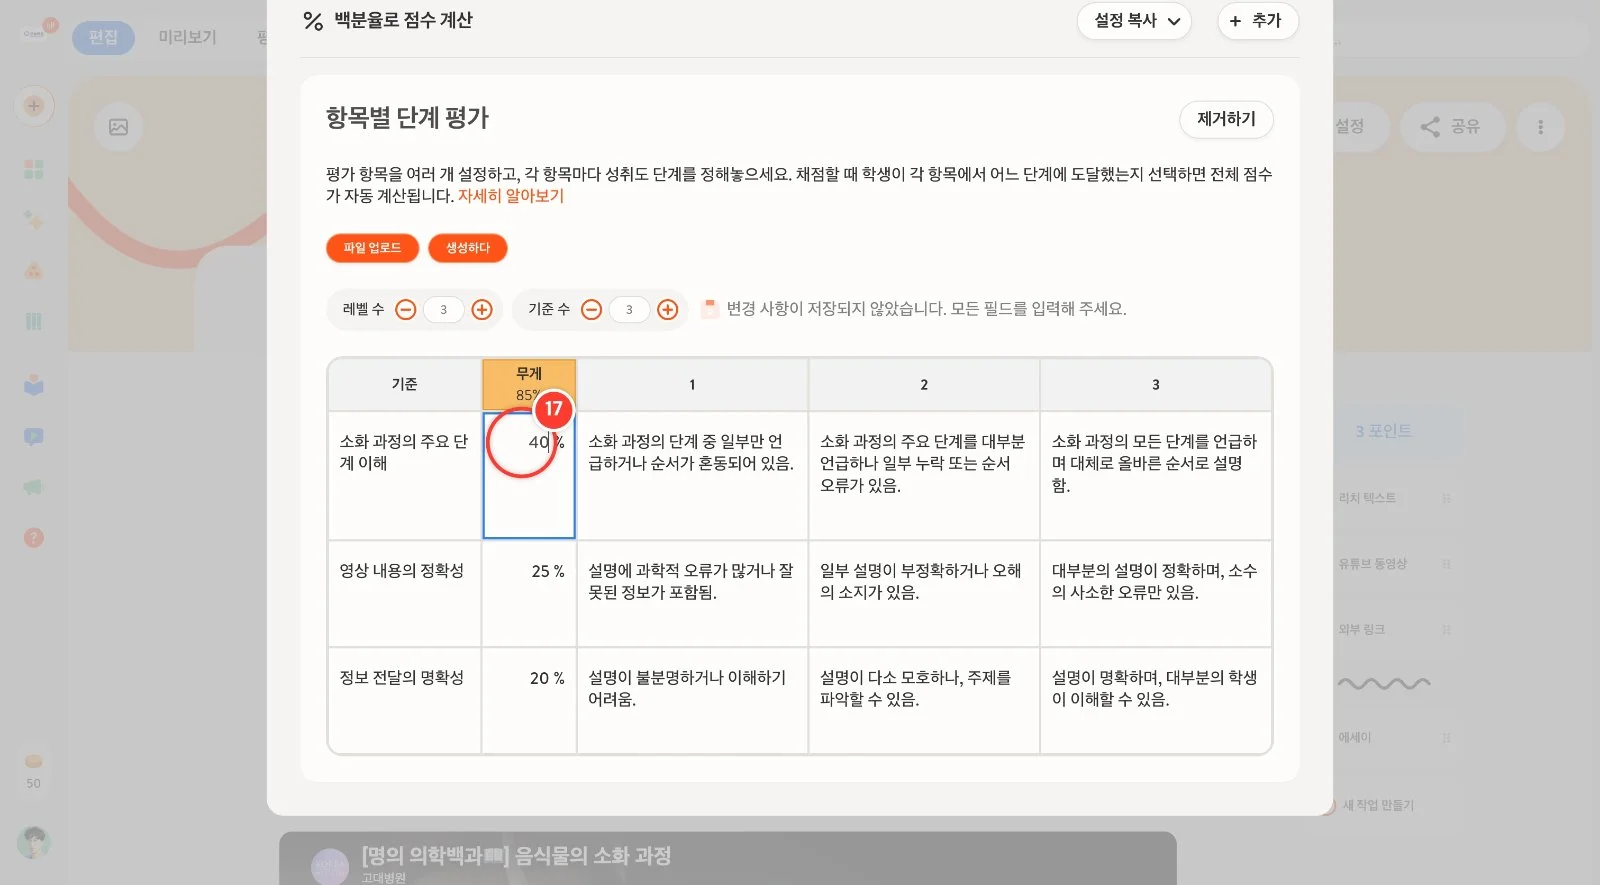Select the 영상 내용의 정확성 criterion cell
This screenshot has height=885, width=1600.
click(x=405, y=594)
